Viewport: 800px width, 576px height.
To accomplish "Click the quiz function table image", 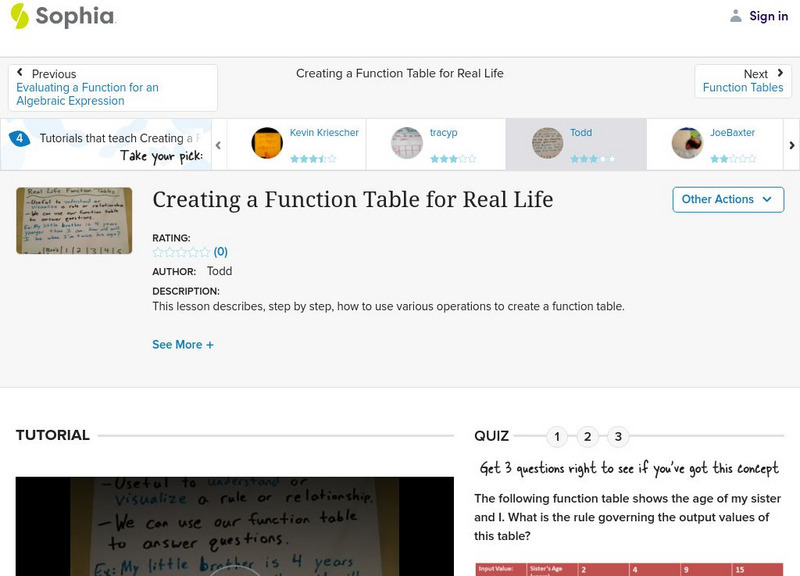I will (x=629, y=569).
